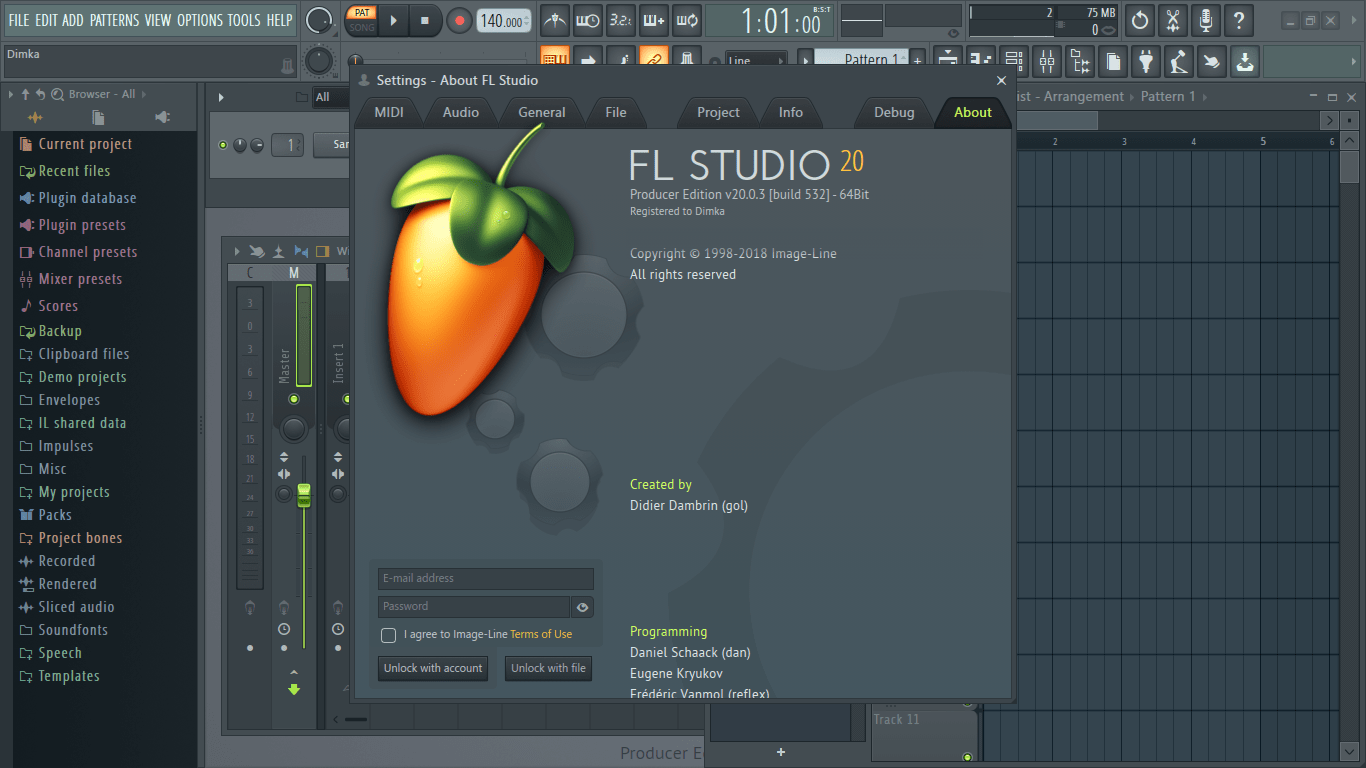Open the PATTERNS menu

click(114, 20)
